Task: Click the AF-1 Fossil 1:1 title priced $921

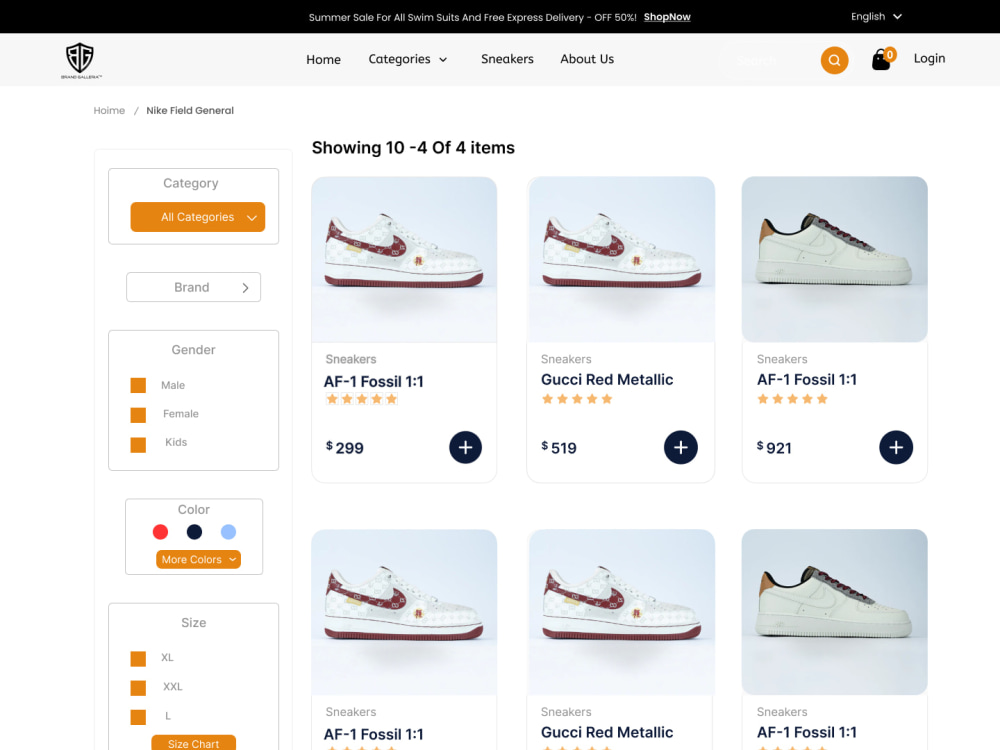Action: pos(807,379)
